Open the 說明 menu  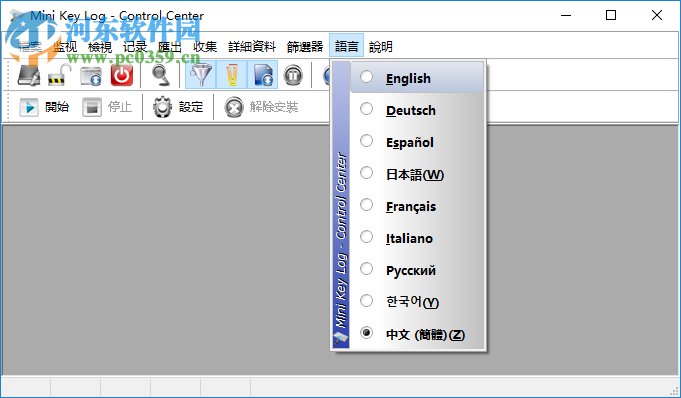[381, 46]
